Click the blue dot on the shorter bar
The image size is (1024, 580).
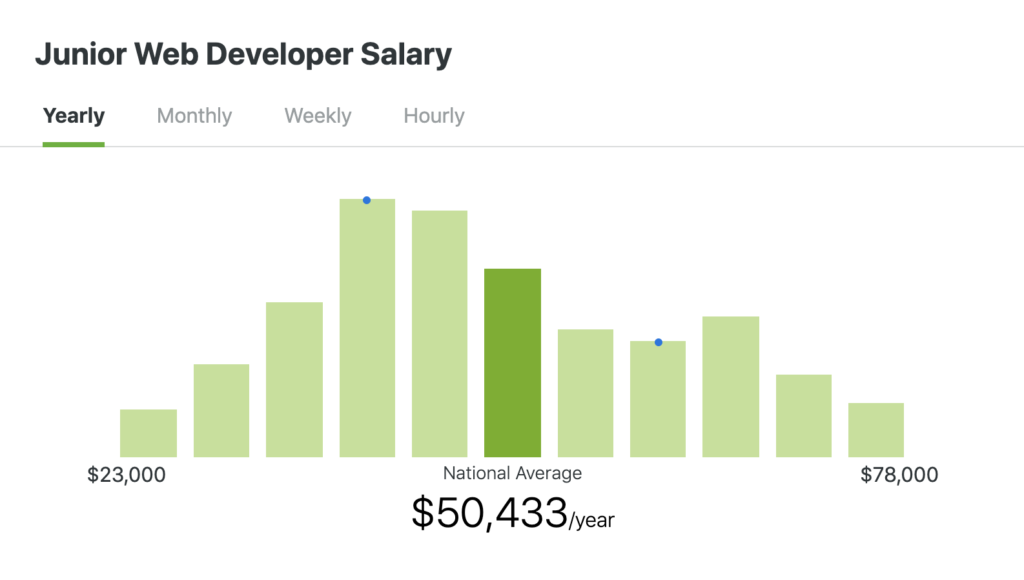click(x=658, y=342)
